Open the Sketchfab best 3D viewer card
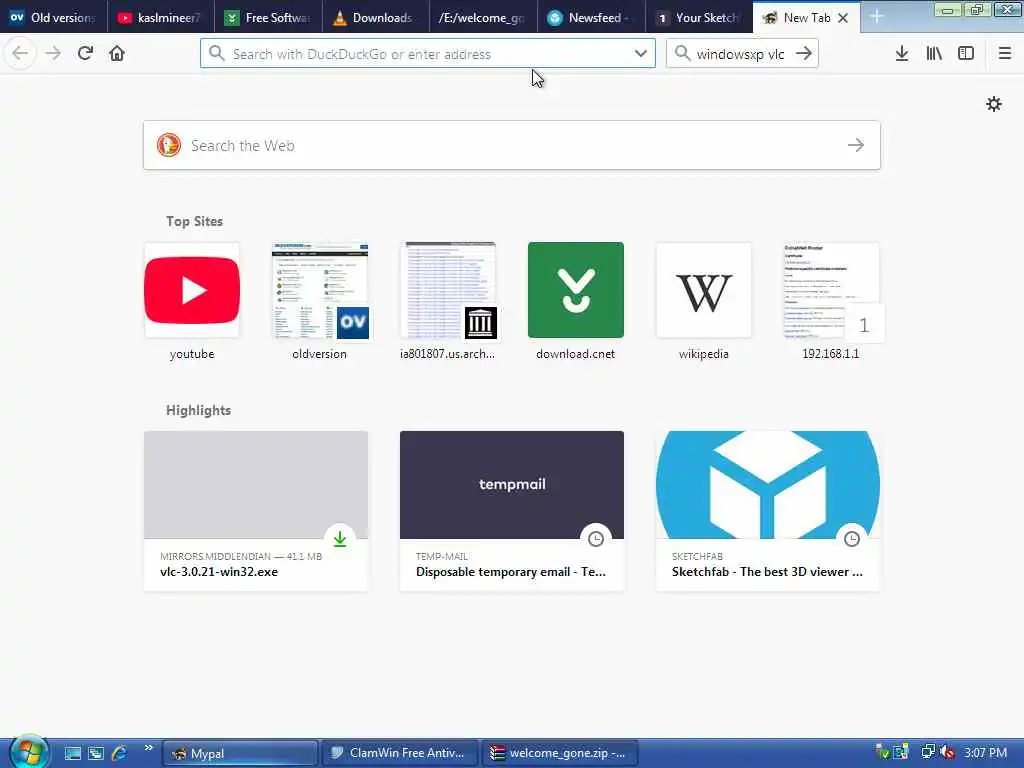 coord(768,511)
